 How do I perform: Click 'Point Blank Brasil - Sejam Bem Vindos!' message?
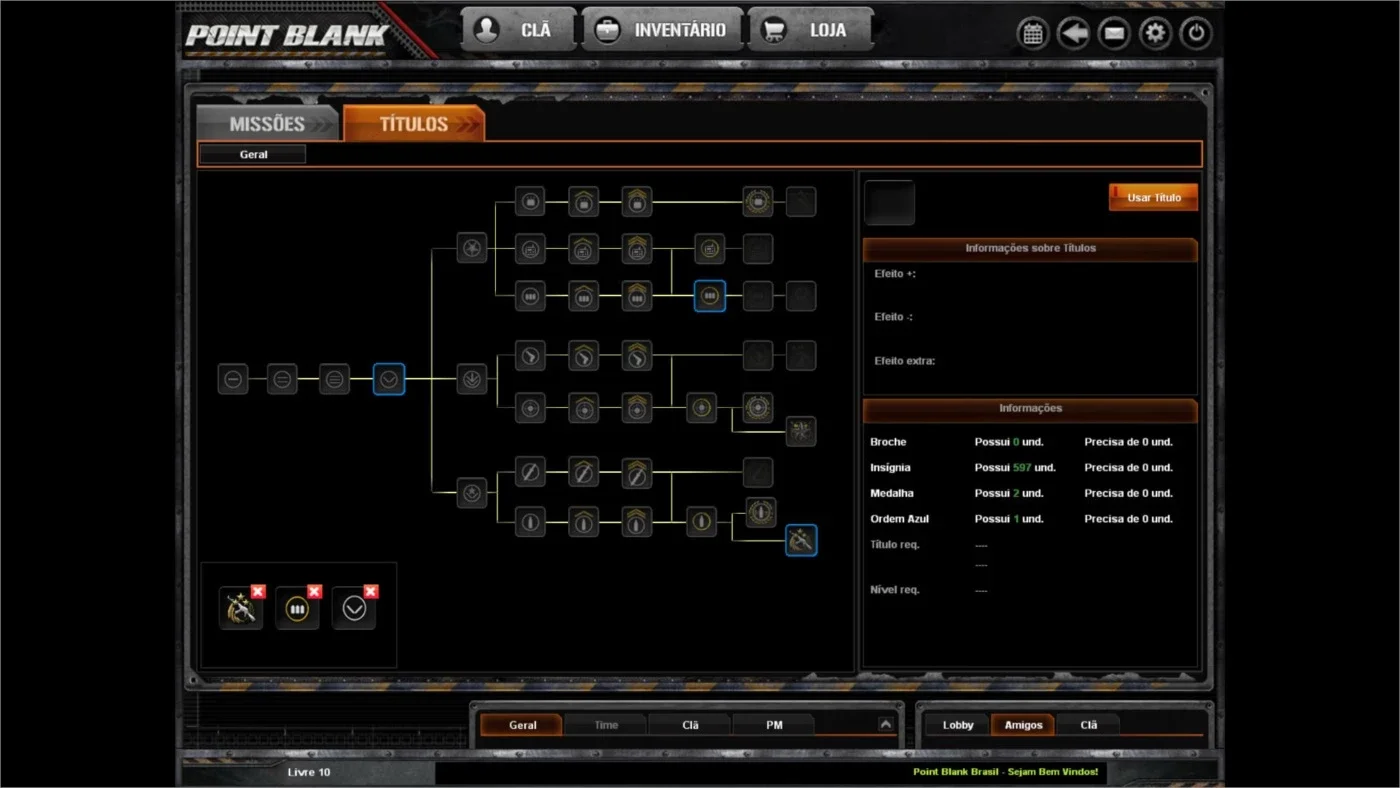[1005, 772]
